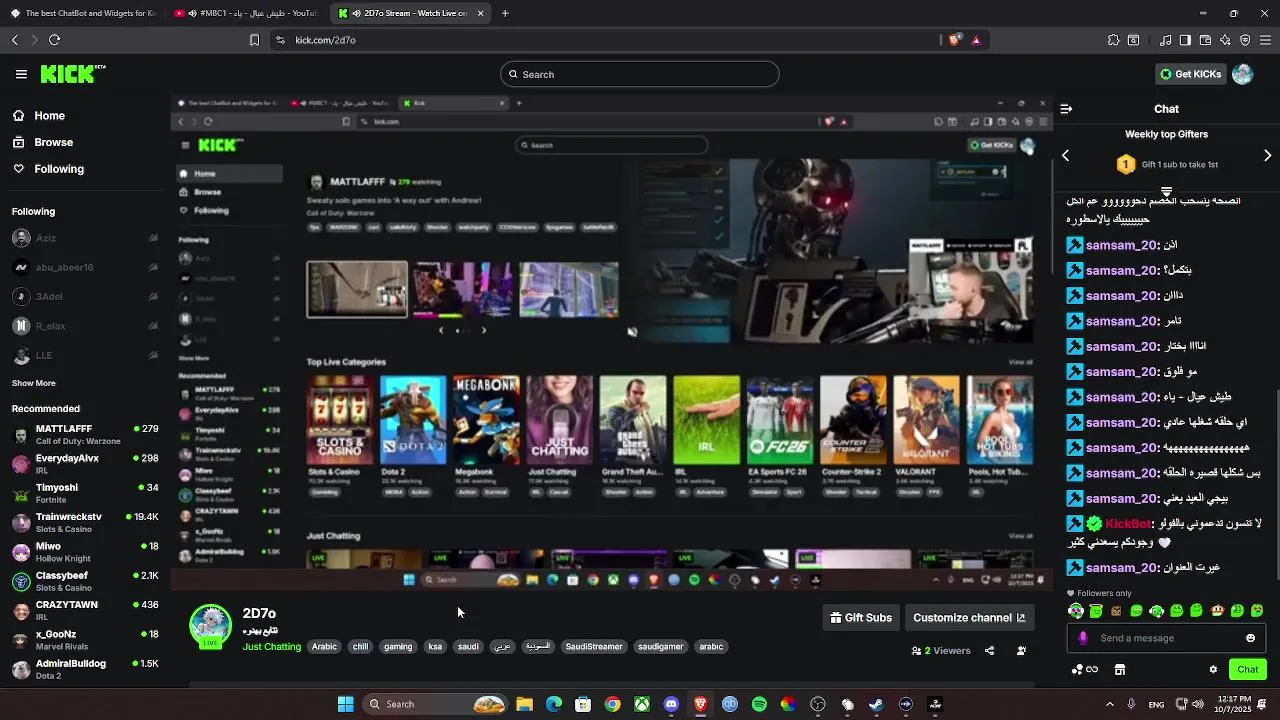Open Brave Leo AI sparkle icon
The image size is (1280, 720).
click(x=1225, y=40)
